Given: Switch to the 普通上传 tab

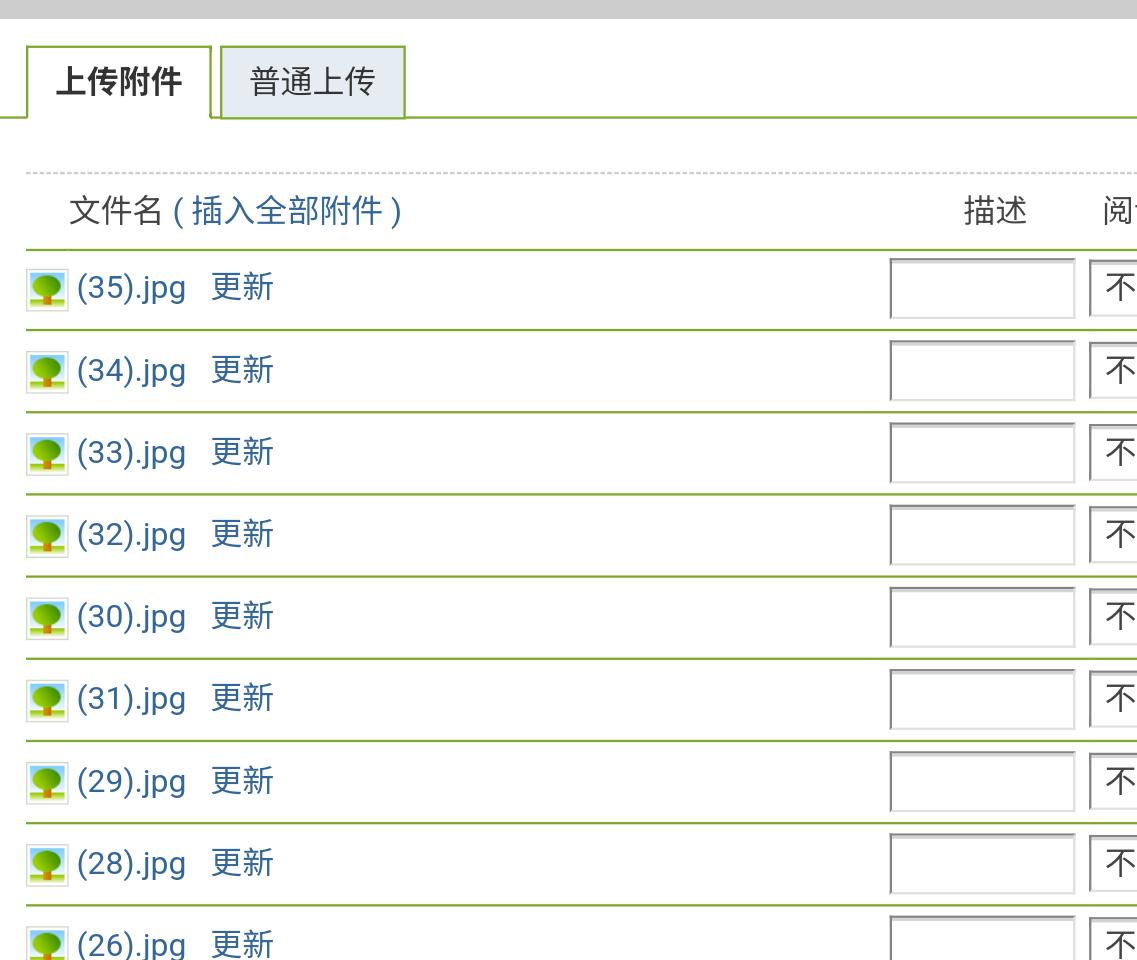Looking at the screenshot, I should point(312,82).
